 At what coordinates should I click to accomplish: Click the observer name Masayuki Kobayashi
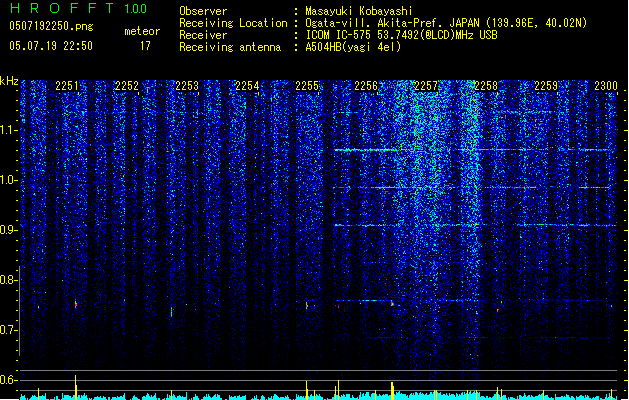[359, 11]
